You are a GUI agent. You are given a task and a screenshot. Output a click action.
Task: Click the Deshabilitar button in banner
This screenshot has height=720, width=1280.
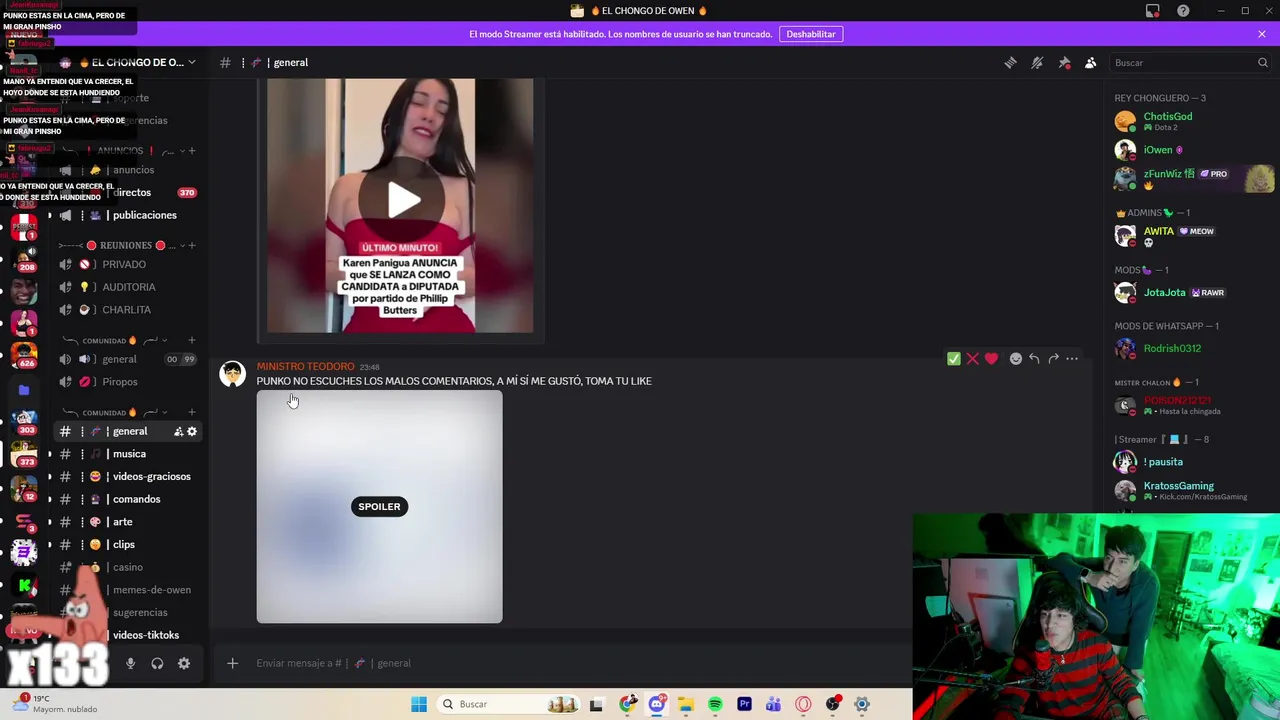(810, 34)
